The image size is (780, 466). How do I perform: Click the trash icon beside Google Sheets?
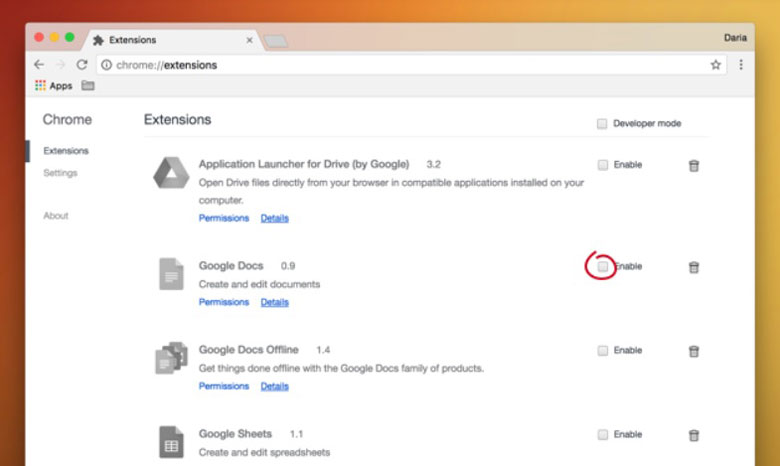(x=693, y=435)
